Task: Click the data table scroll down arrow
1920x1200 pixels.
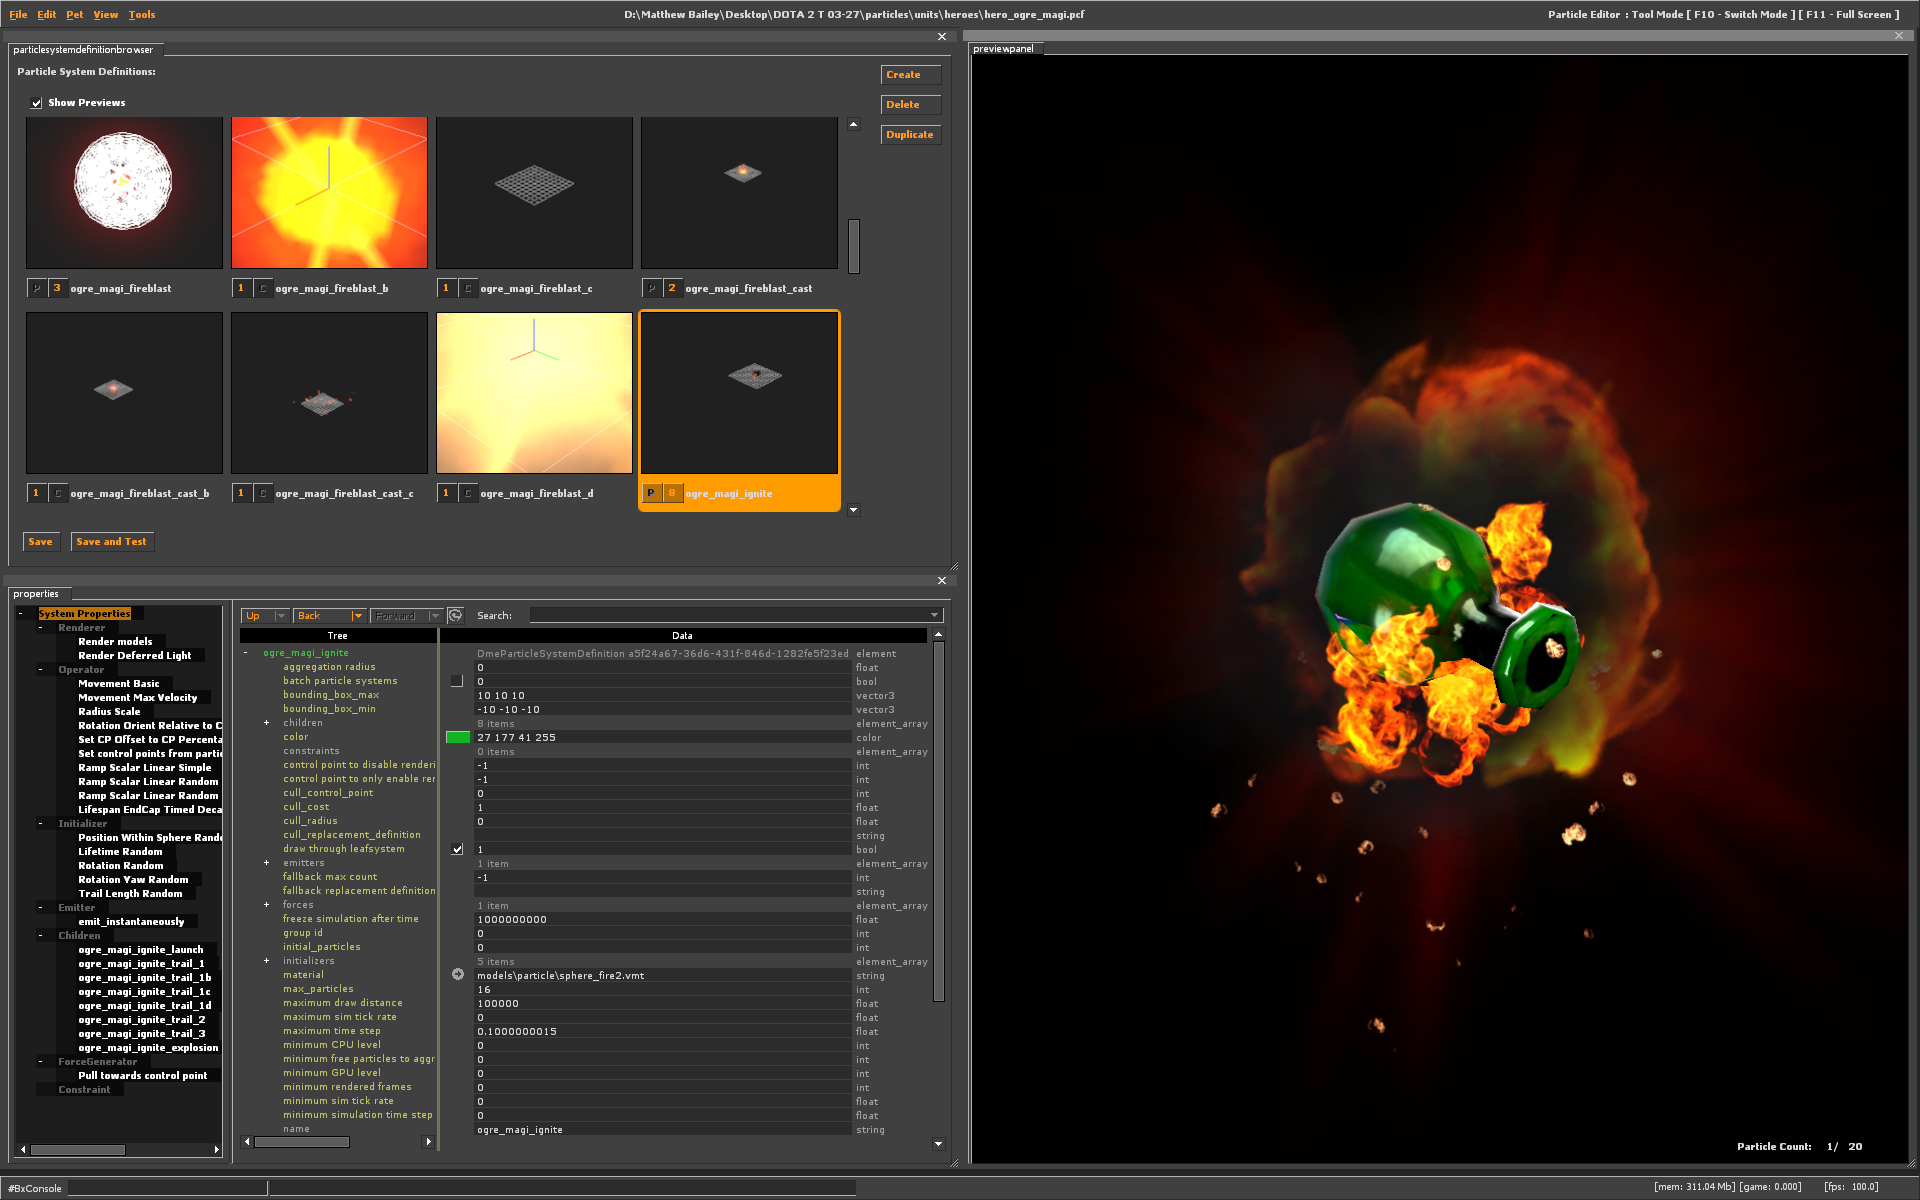Action: [938, 1143]
